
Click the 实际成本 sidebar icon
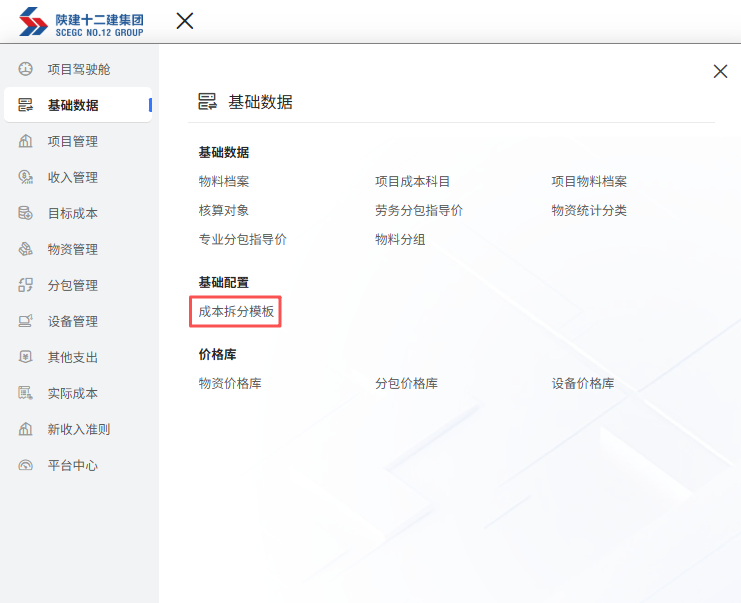pos(26,393)
